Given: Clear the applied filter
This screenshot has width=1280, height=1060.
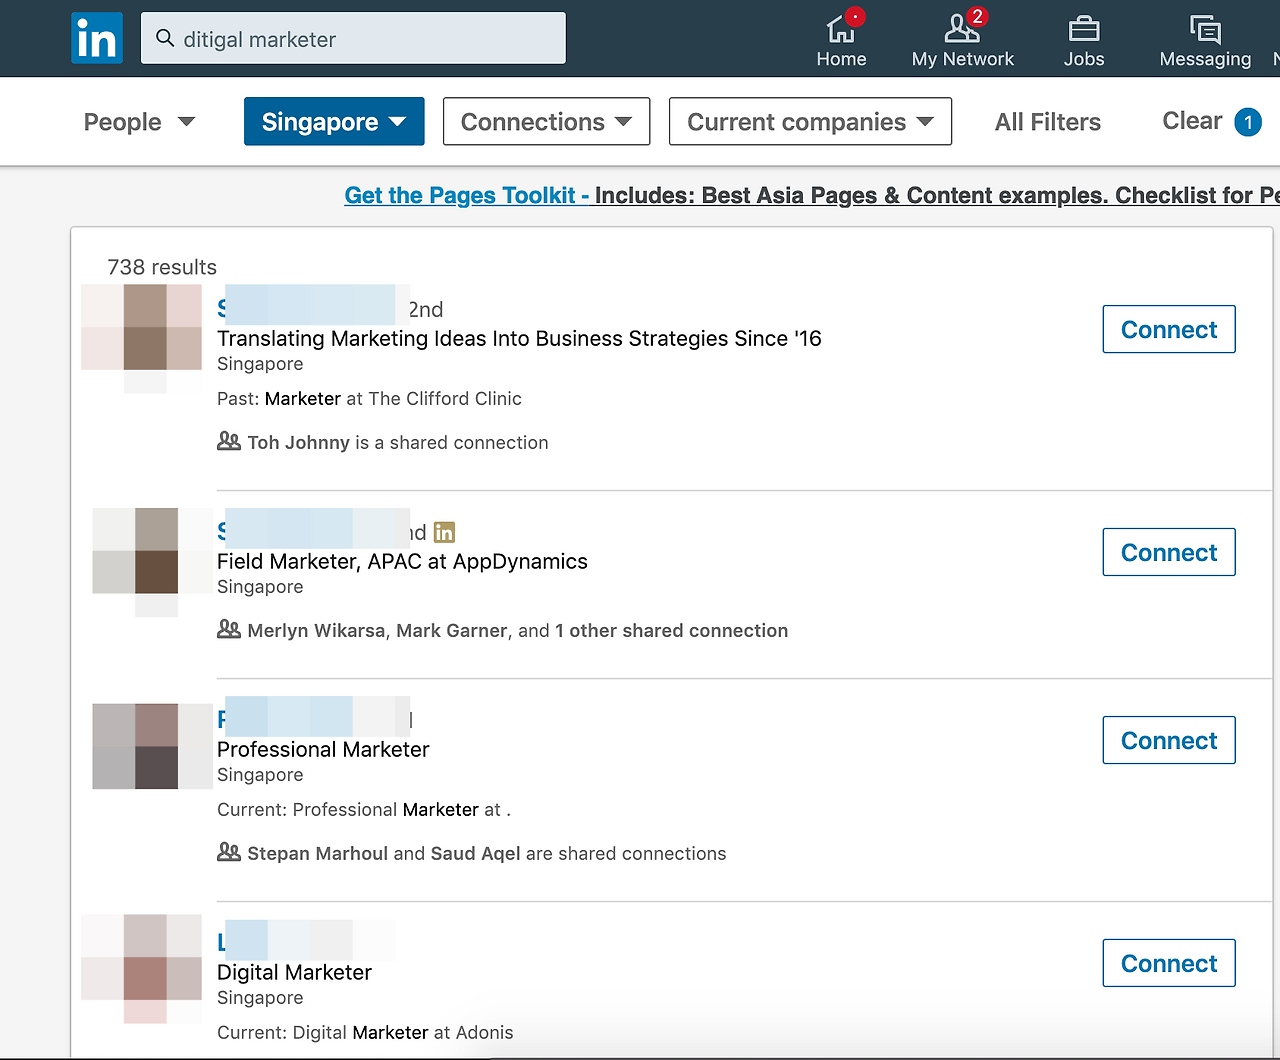Looking at the screenshot, I should tap(1192, 121).
